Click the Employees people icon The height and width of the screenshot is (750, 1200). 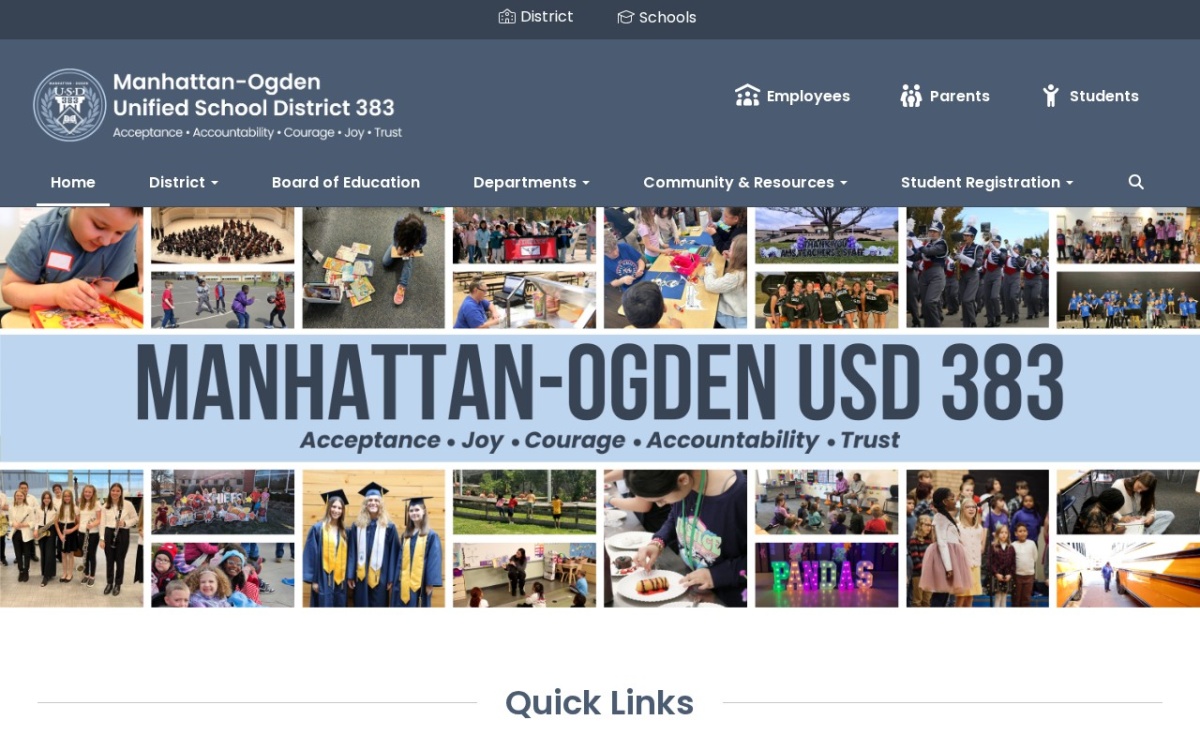(747, 96)
